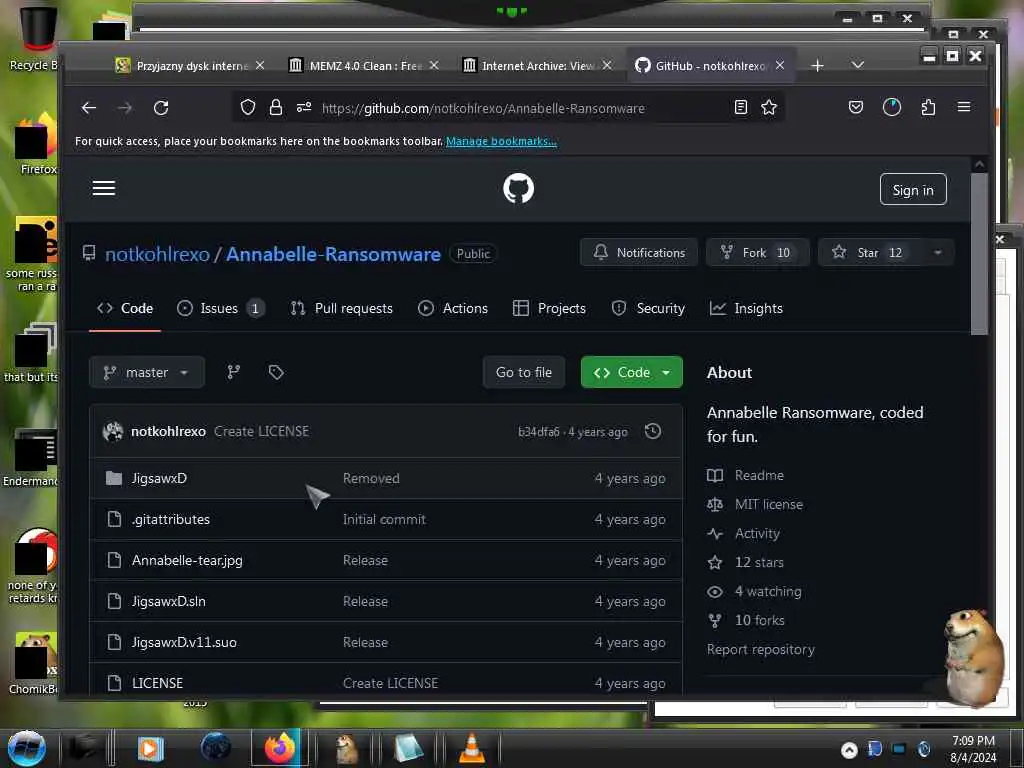Go back with Firefox back arrow
The image size is (1024, 768).
(89, 108)
